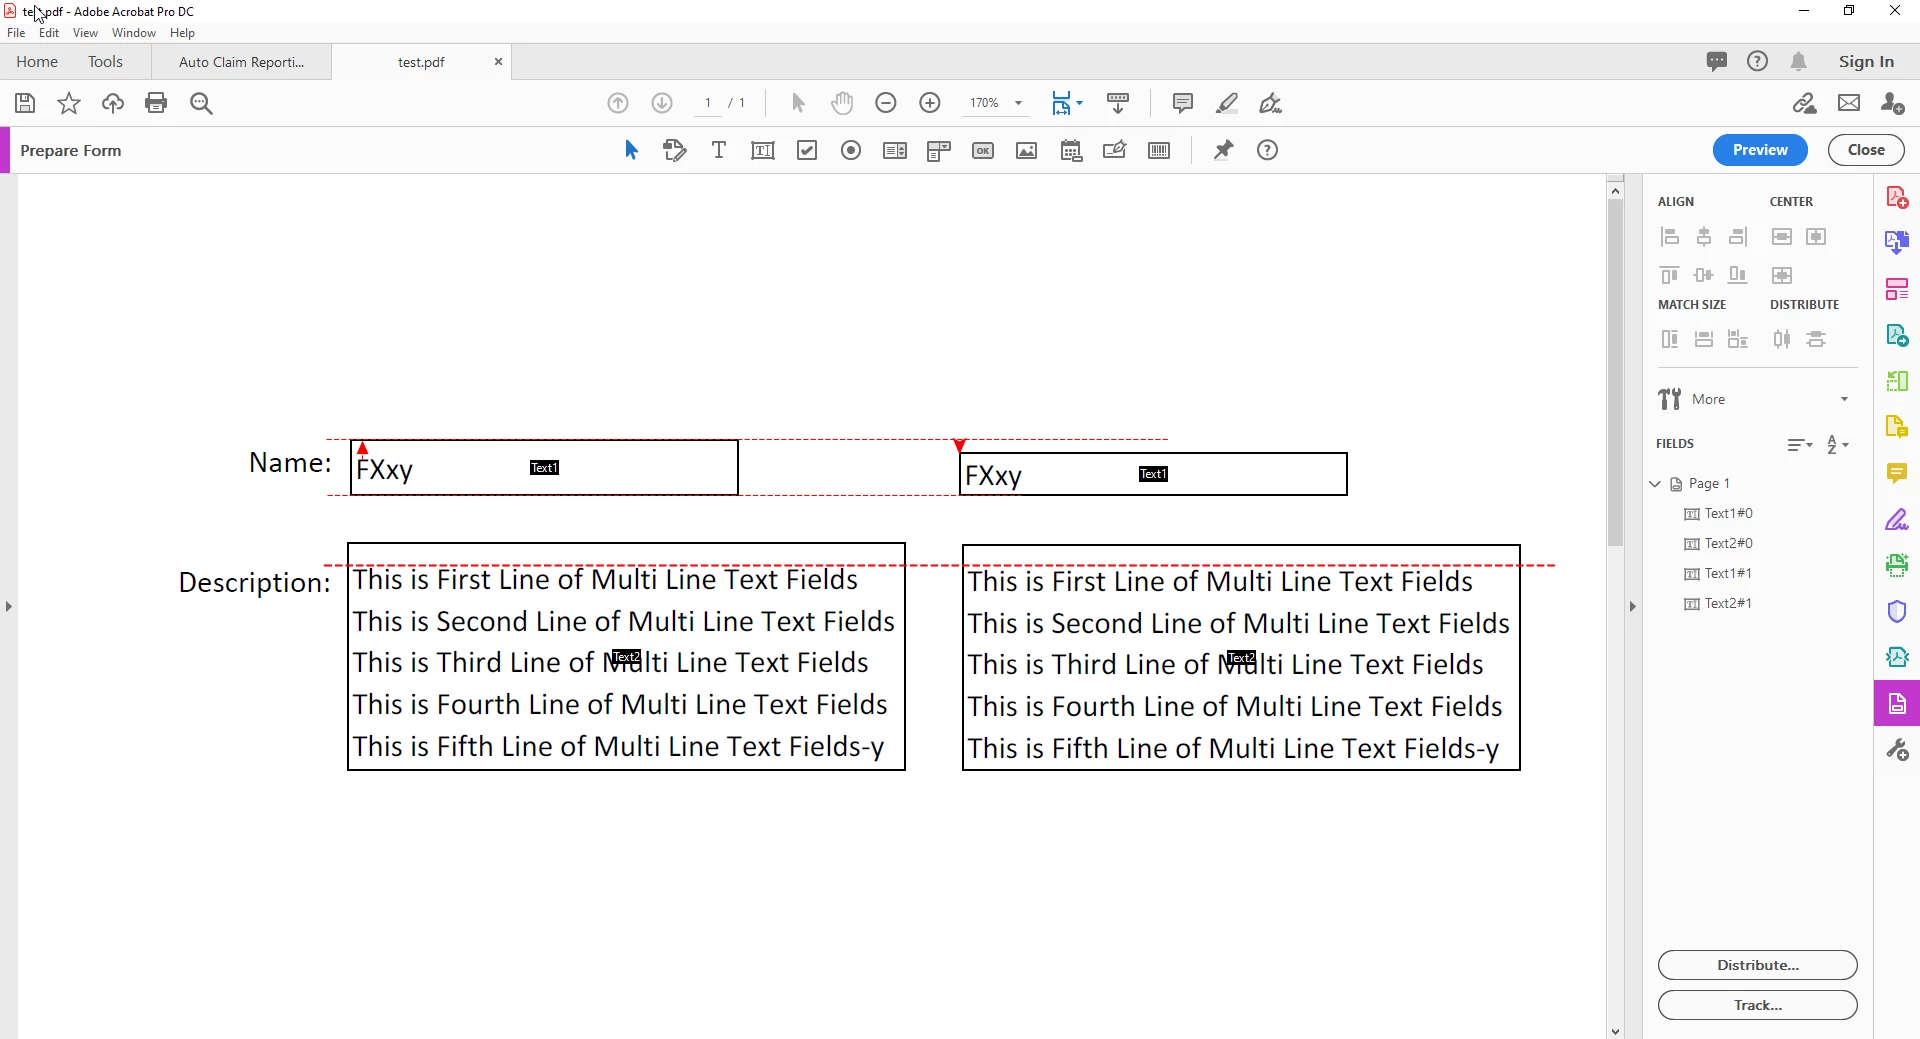
Task: Select the Add Barcode tool
Action: click(x=1159, y=151)
